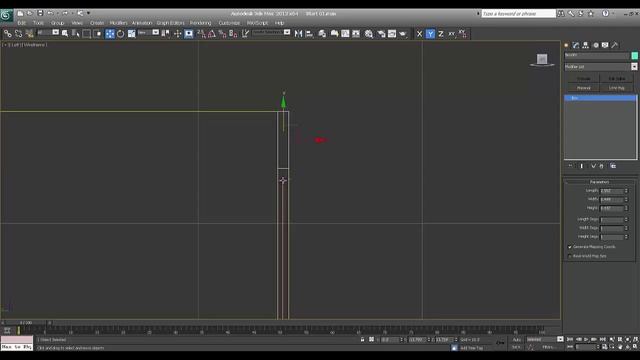Open the Create menu

(97, 23)
